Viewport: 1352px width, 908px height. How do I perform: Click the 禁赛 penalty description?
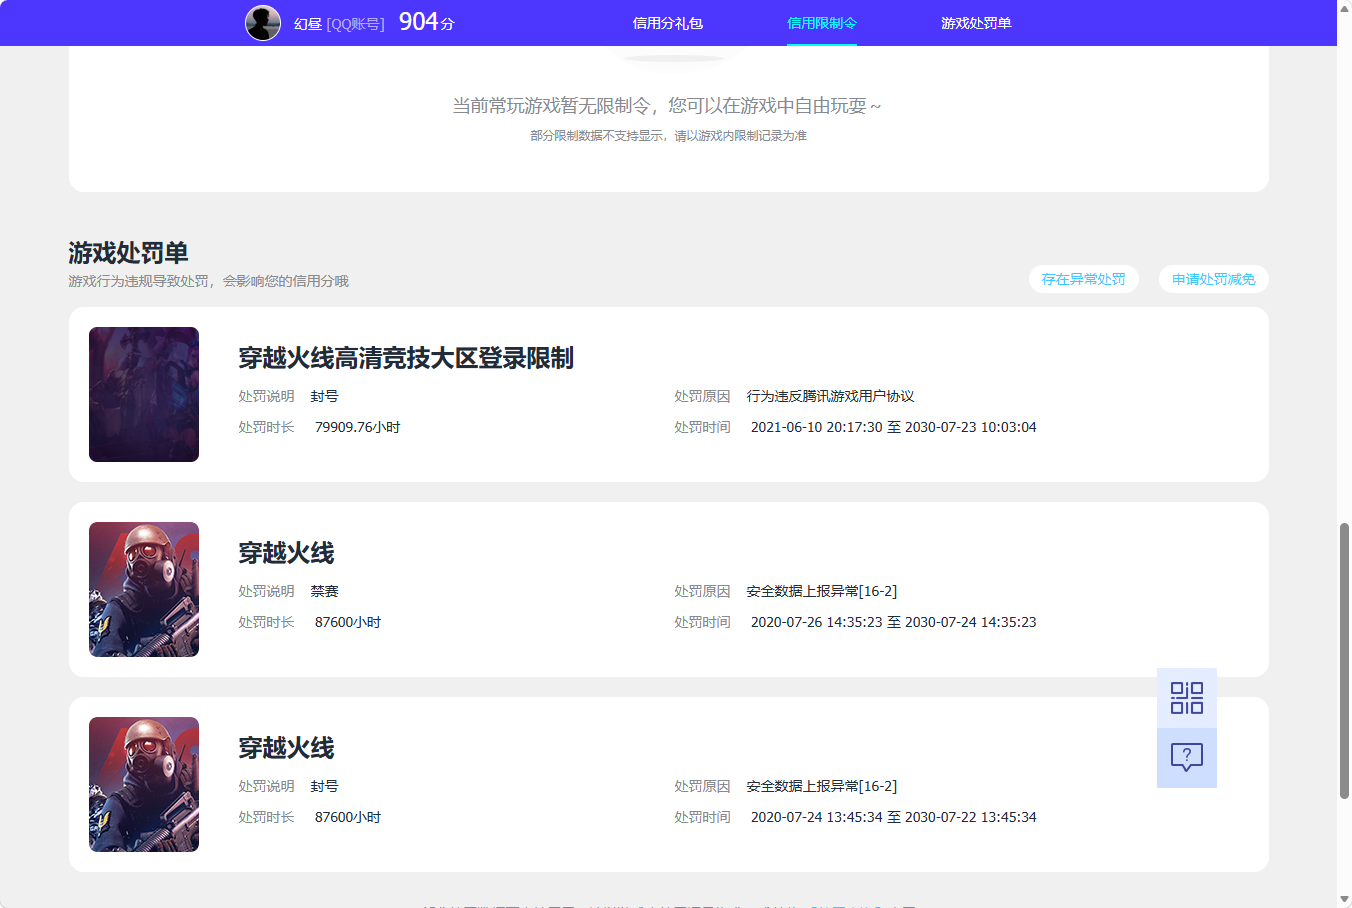(x=324, y=591)
